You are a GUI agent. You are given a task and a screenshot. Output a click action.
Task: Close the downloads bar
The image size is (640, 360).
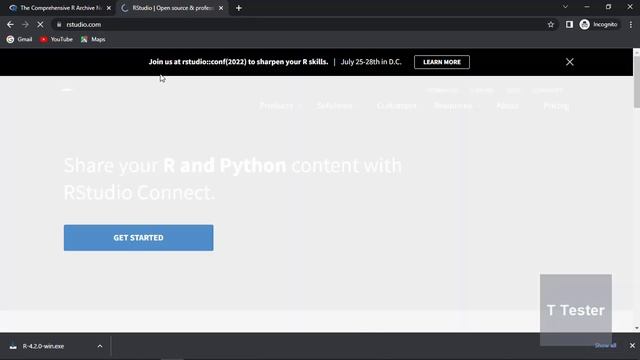[x=632, y=346]
